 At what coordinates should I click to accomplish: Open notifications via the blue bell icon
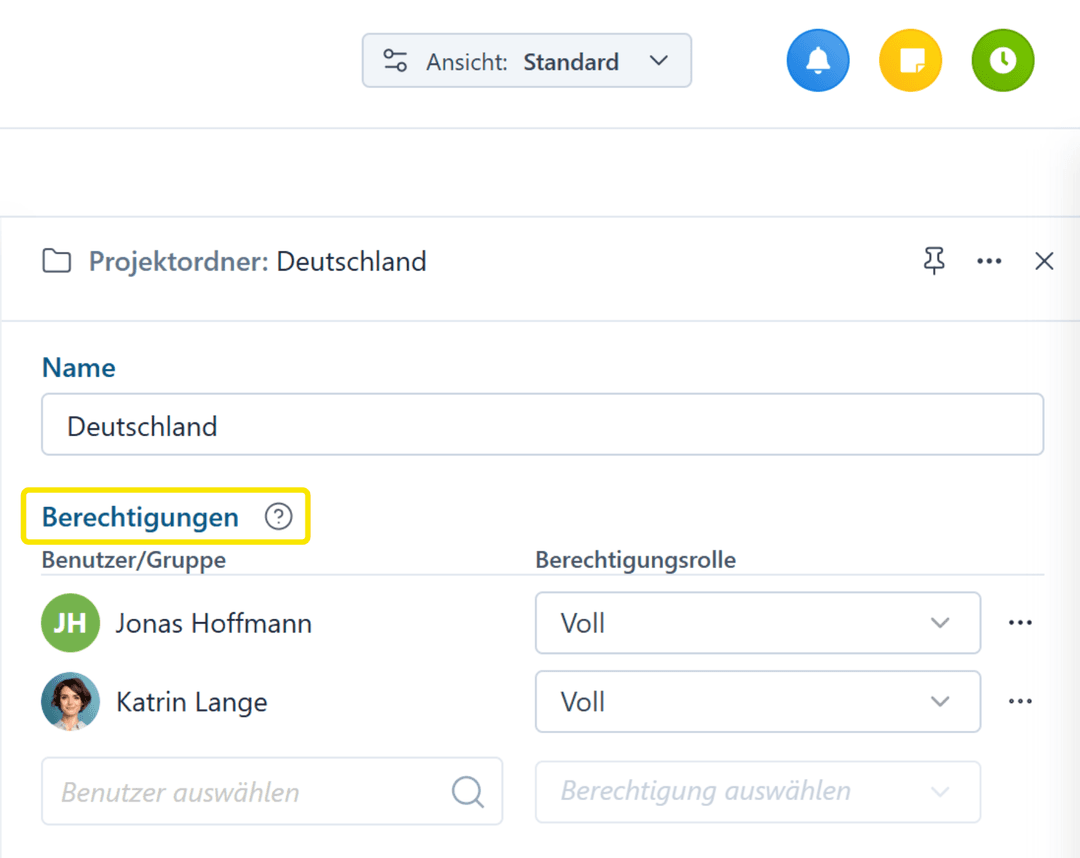point(817,61)
